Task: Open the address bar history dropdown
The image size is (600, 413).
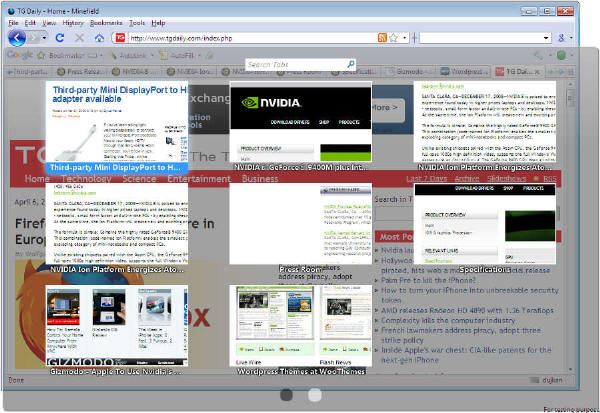Action: (x=404, y=38)
